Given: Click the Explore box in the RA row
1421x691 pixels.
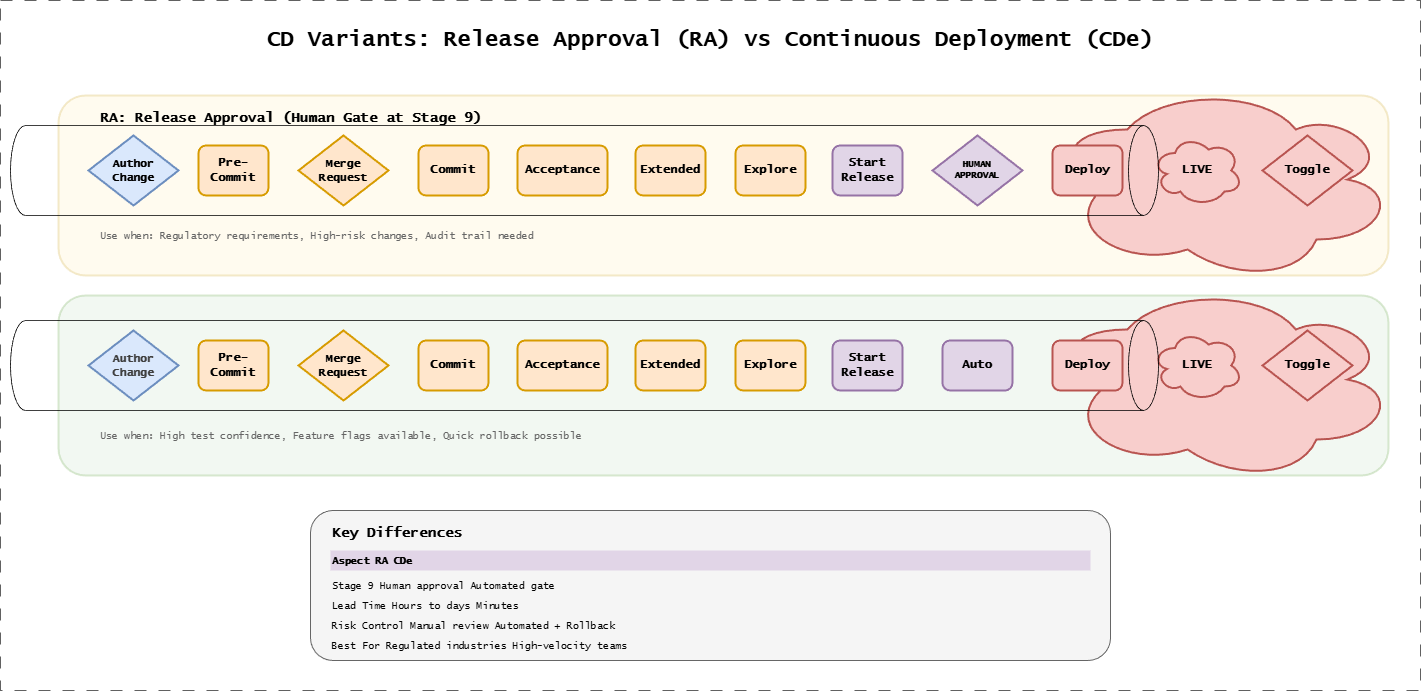Looking at the screenshot, I should click(x=770, y=170).
